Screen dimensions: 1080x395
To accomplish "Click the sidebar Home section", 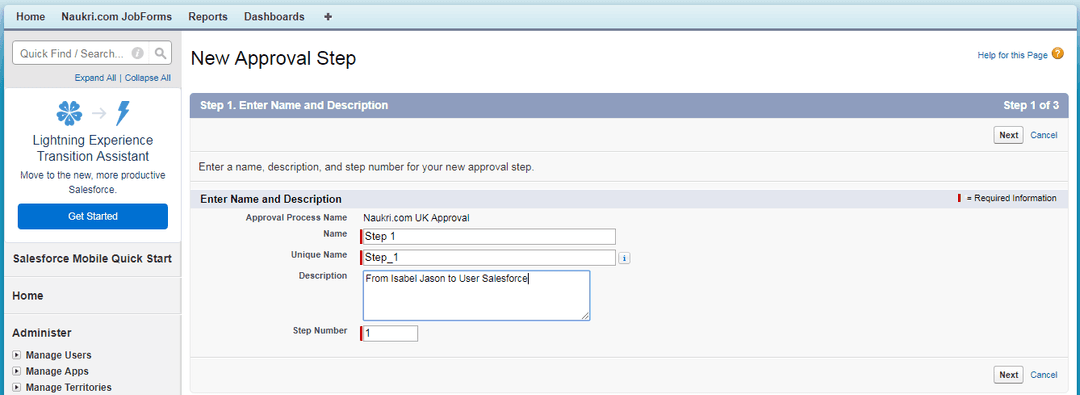I will coord(28,296).
